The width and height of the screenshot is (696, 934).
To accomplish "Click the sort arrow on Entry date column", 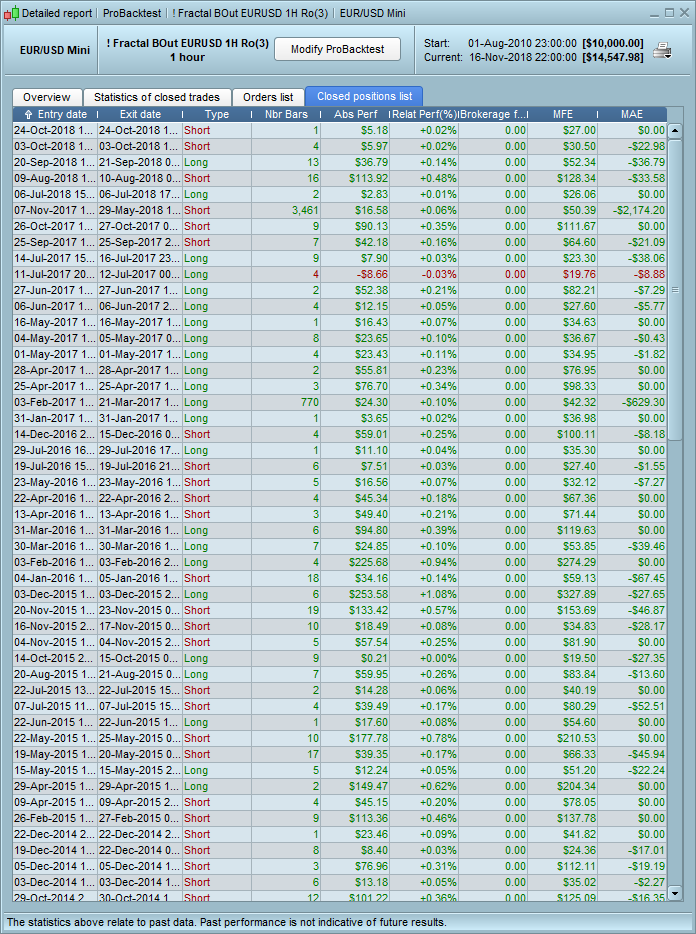I will click(28, 114).
